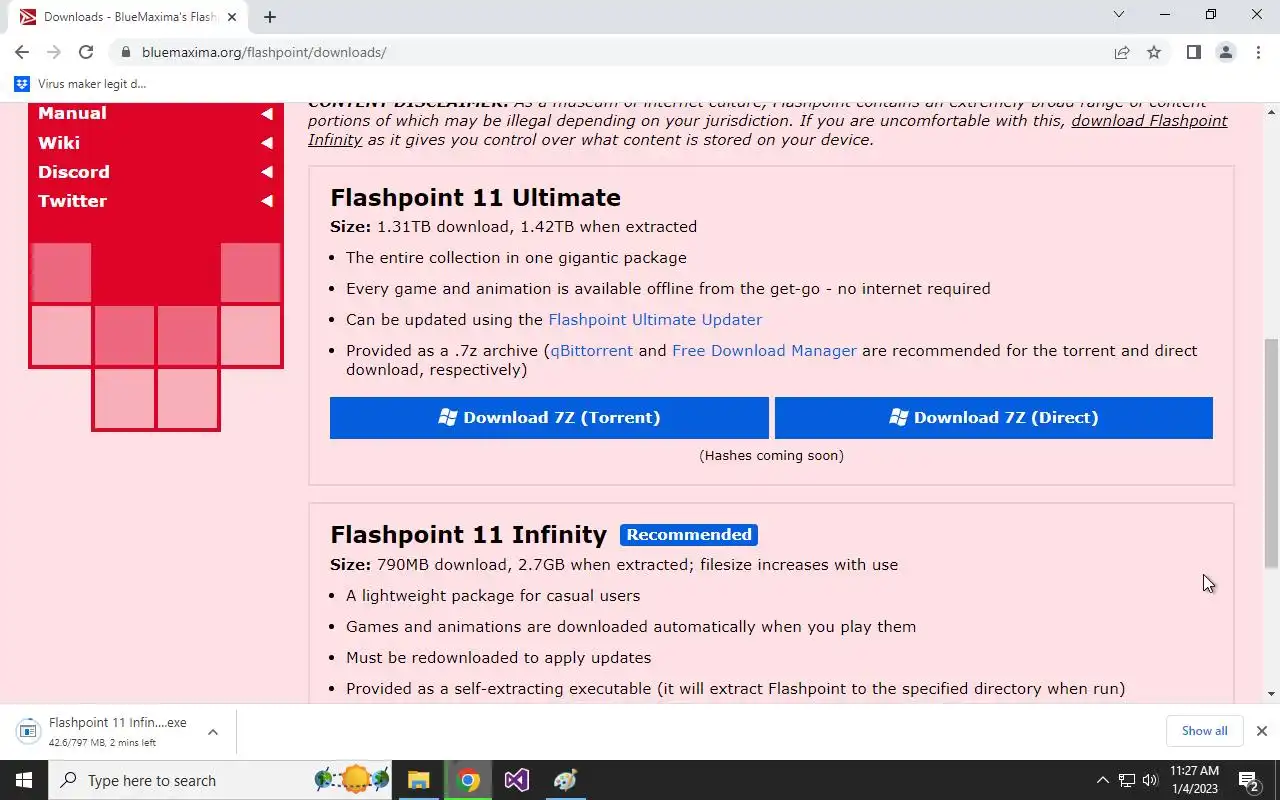Image resolution: width=1280 pixels, height=800 pixels.
Task: Click the 'Flashpoint 11 Ultimate' heading
Action: (475, 197)
